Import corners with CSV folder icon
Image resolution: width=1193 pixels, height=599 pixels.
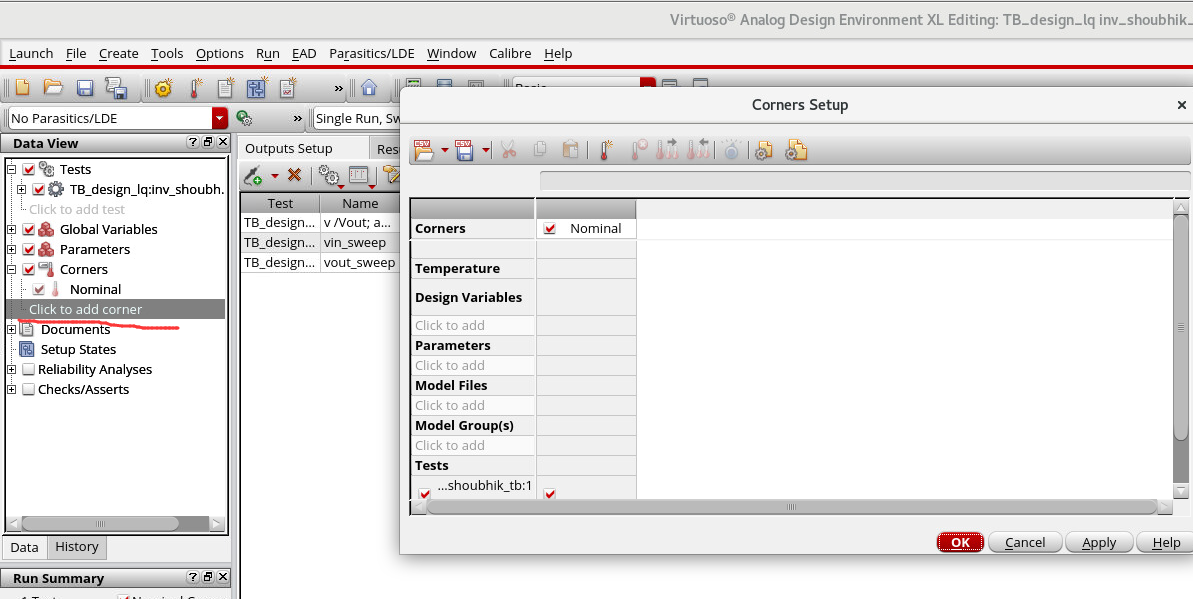coord(424,150)
